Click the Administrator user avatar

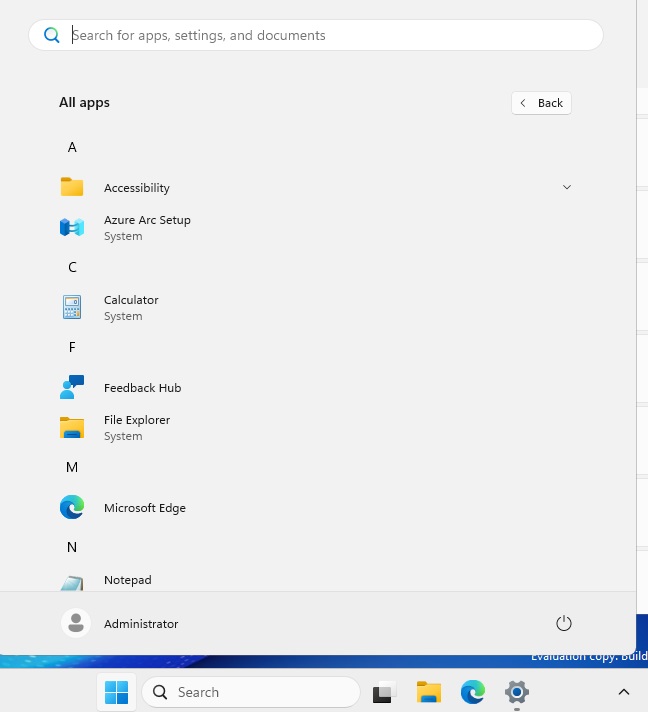point(76,623)
